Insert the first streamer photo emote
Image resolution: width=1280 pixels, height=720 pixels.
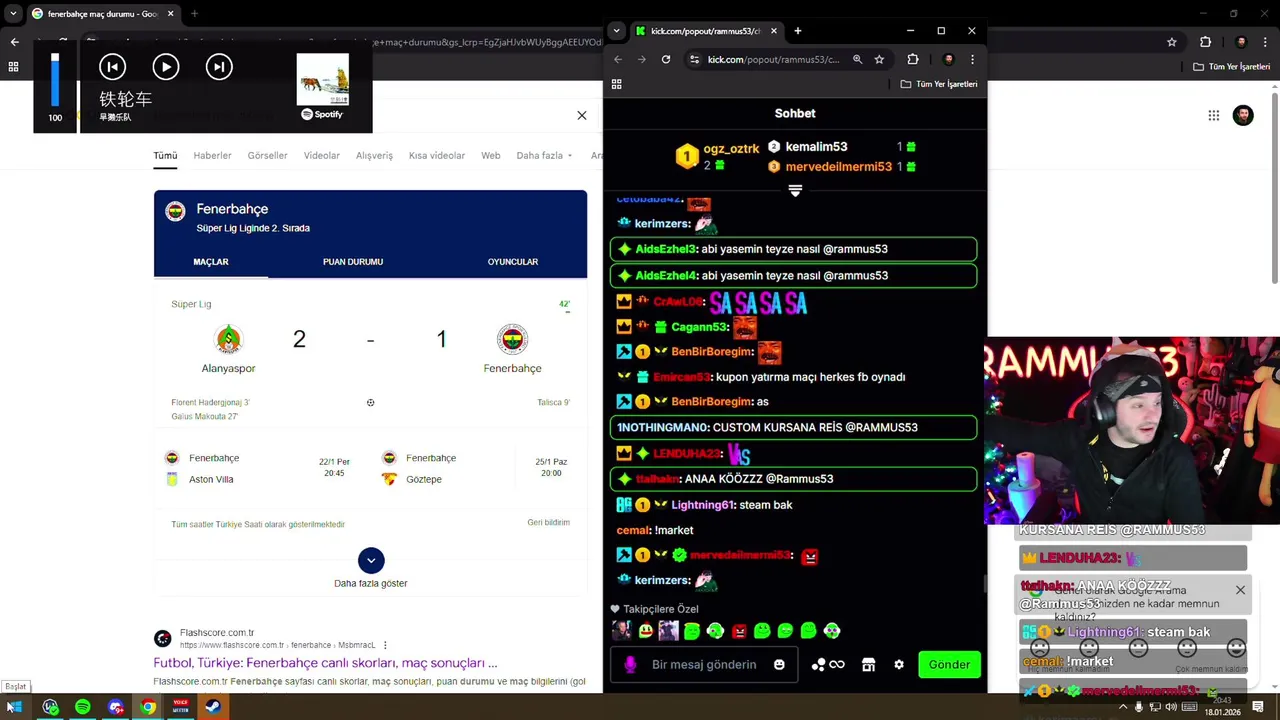coord(621,631)
